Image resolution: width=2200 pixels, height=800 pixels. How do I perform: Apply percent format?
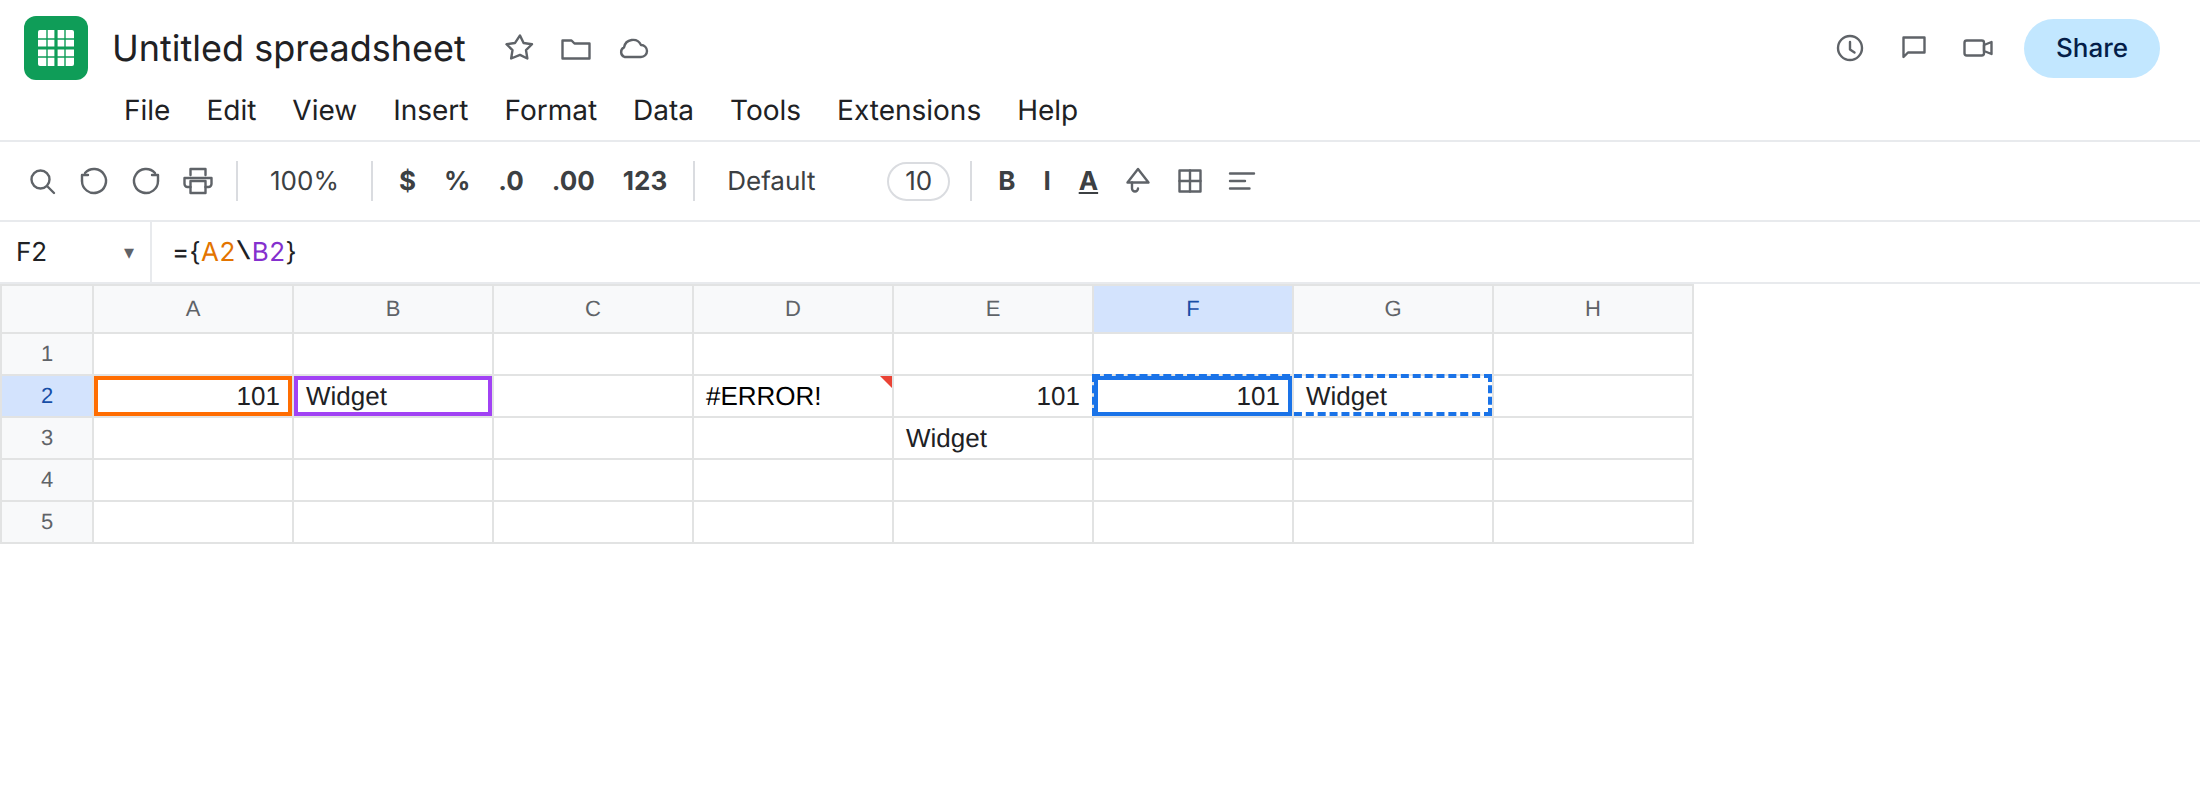tap(457, 181)
